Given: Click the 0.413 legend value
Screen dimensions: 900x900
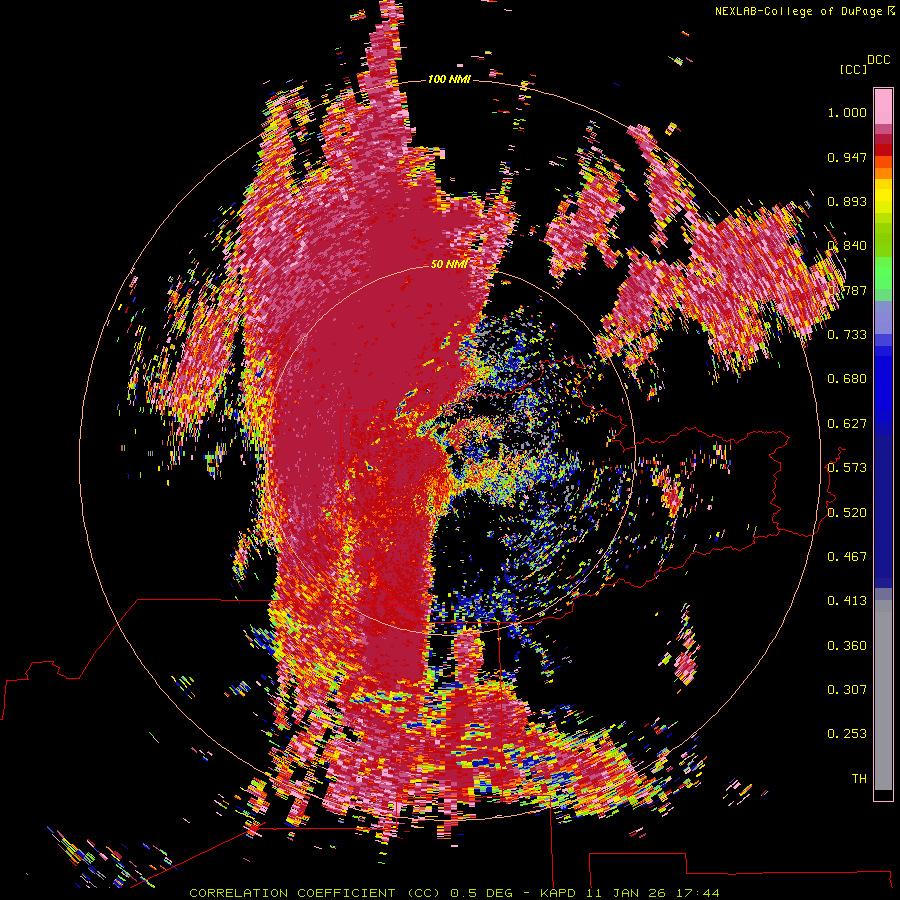Looking at the screenshot, I should pyautogui.click(x=847, y=601).
